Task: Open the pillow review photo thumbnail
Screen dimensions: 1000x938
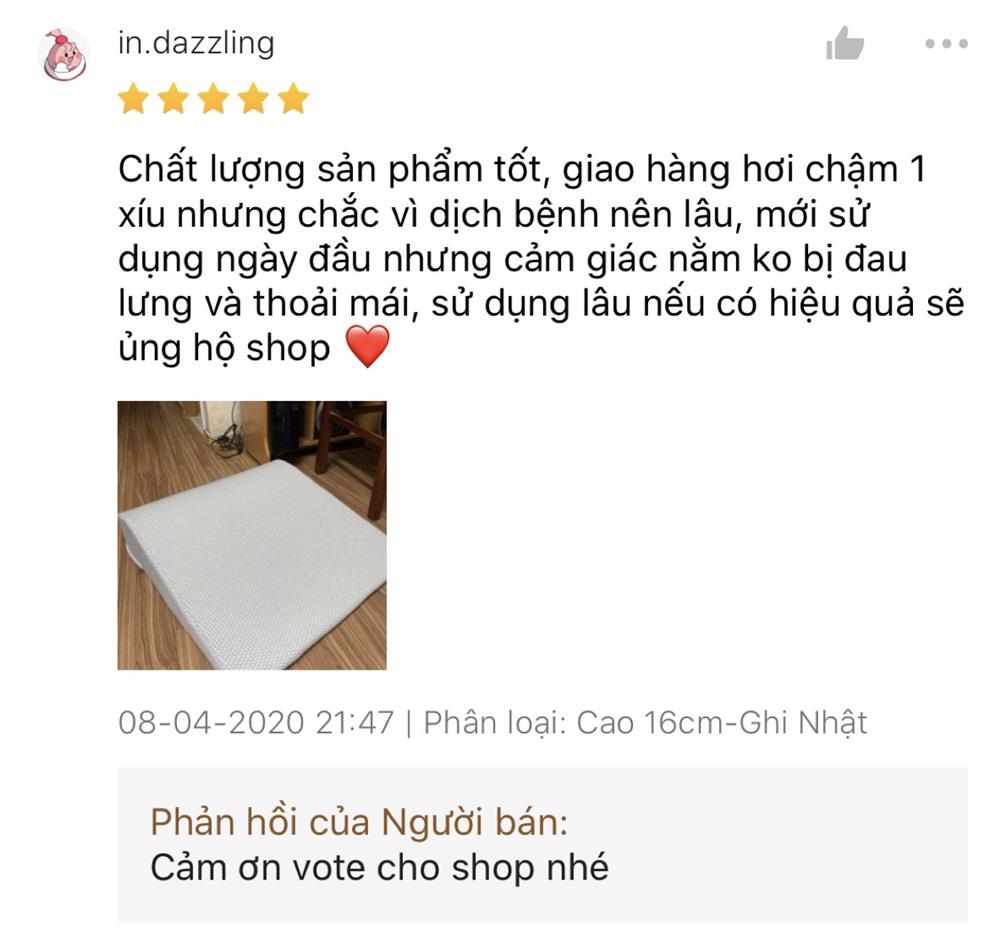Action: point(252,535)
